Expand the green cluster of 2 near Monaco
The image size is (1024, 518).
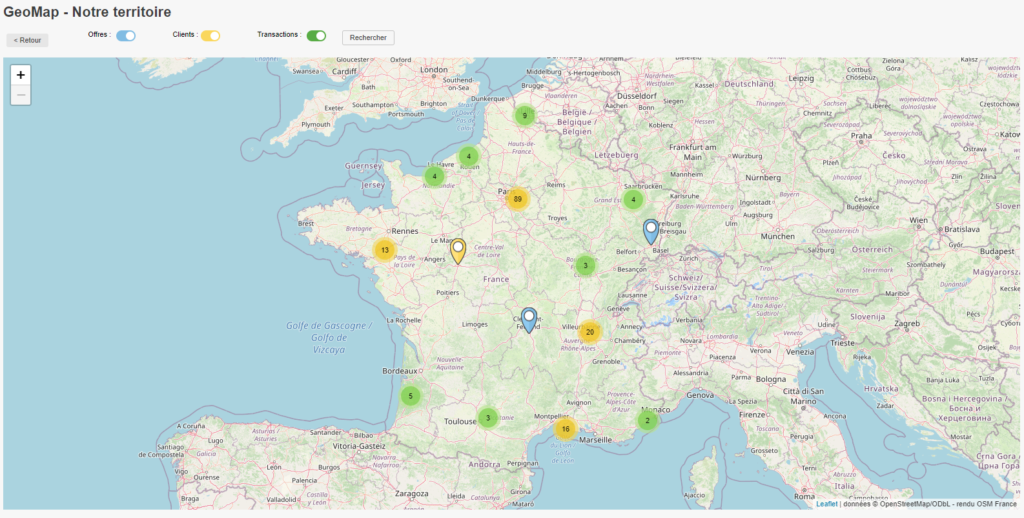[x=647, y=421]
